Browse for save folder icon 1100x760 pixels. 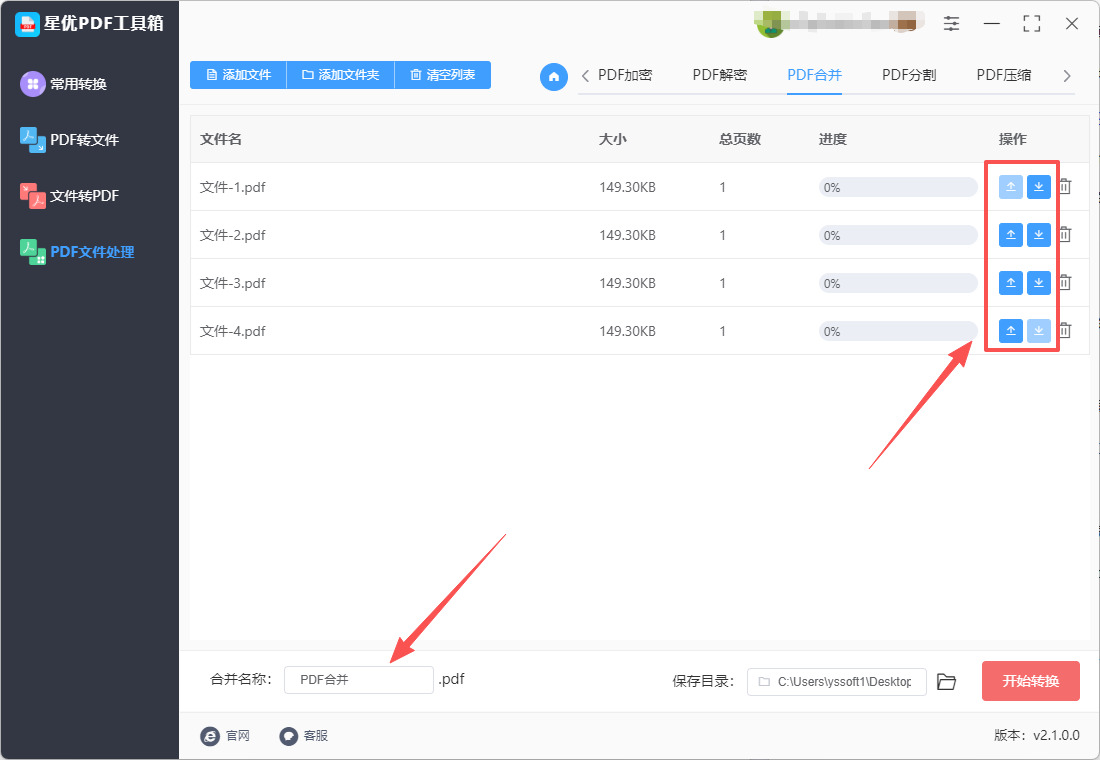946,681
